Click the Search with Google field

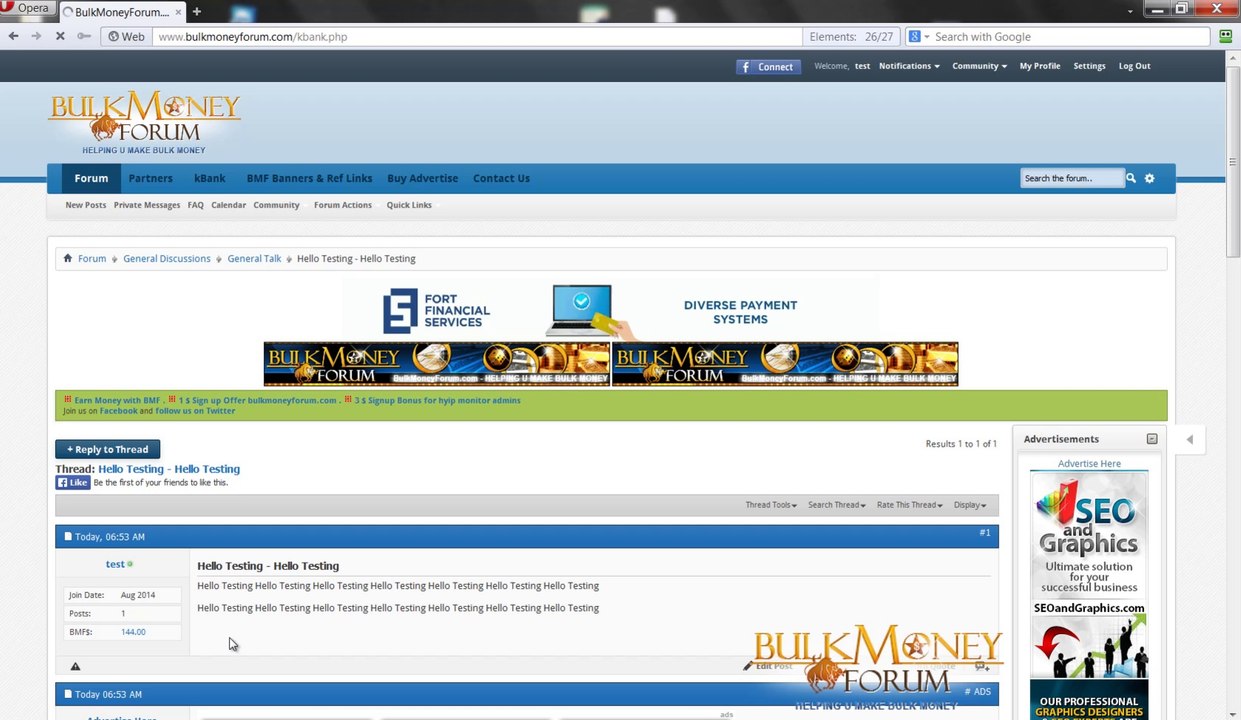point(1070,36)
